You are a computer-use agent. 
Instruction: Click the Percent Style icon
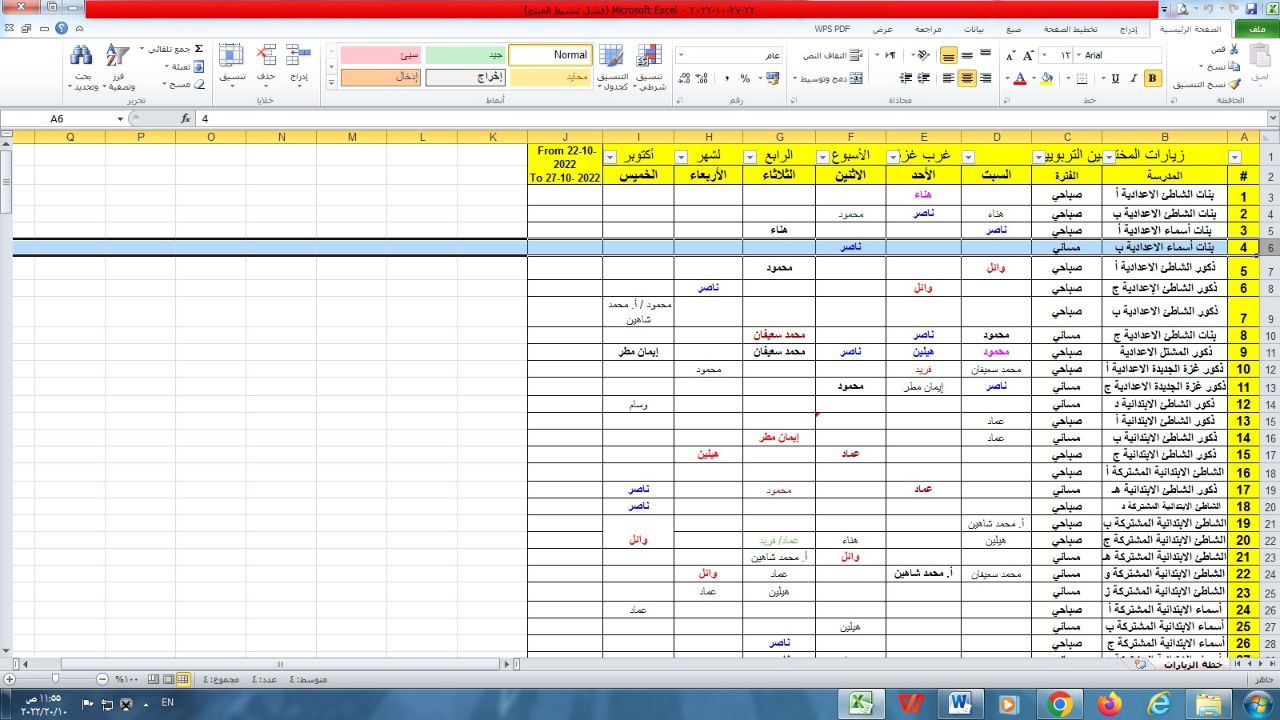[745, 78]
